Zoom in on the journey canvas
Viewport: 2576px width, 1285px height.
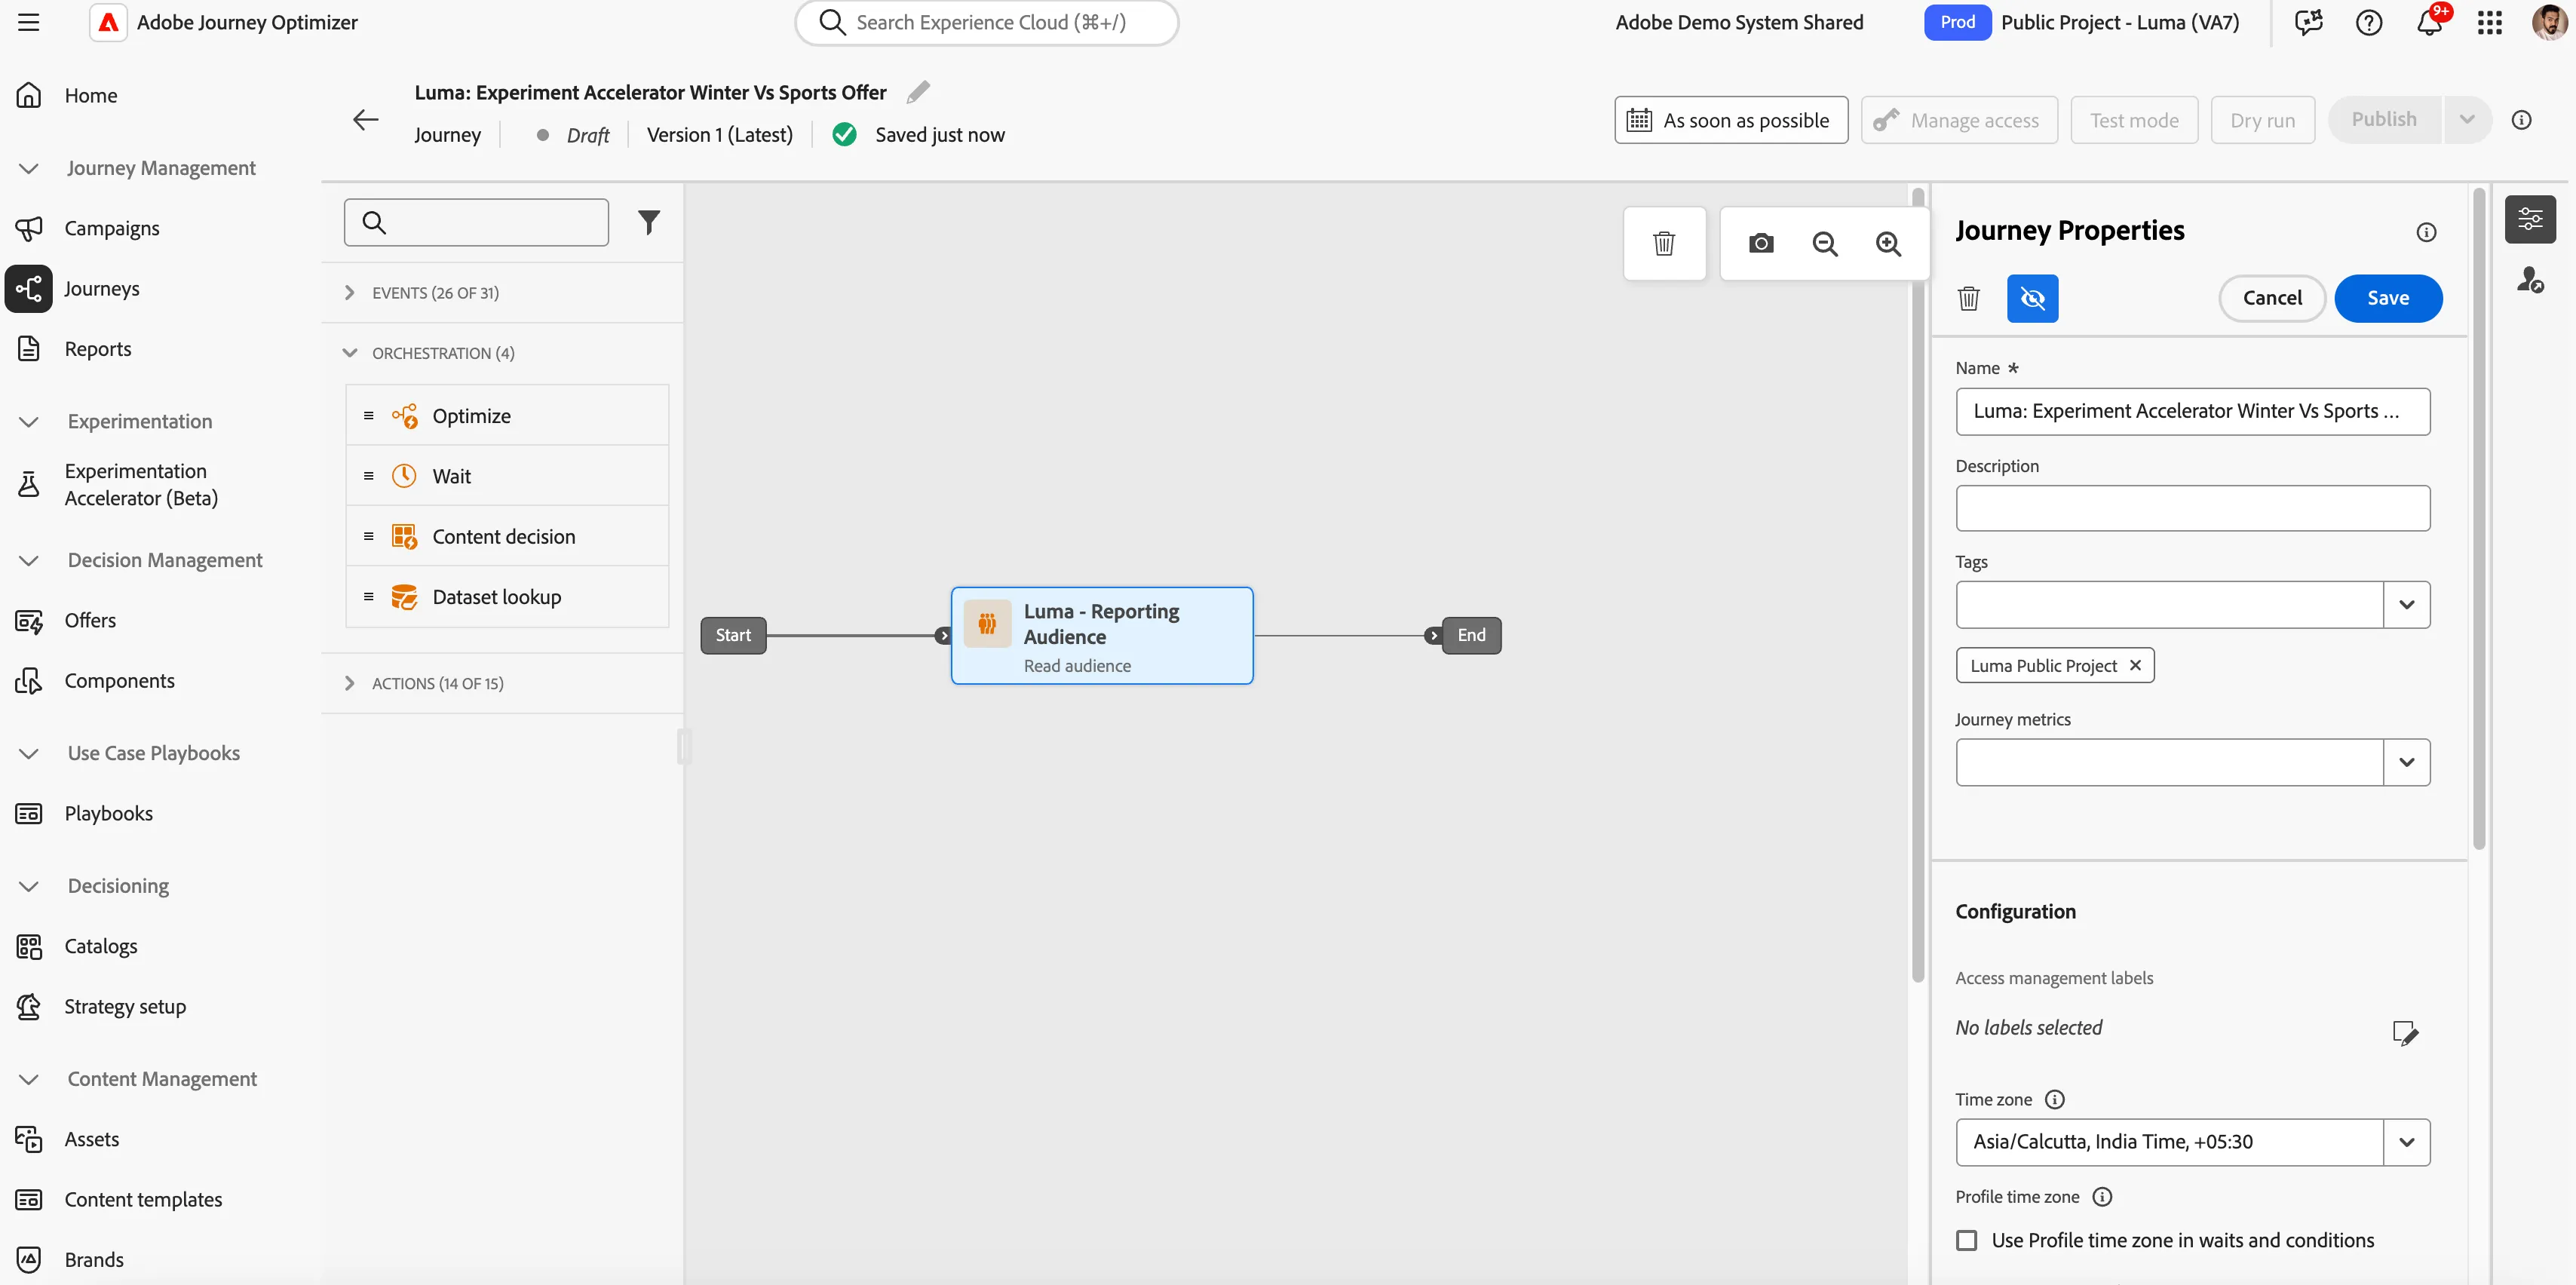pyautogui.click(x=1888, y=243)
